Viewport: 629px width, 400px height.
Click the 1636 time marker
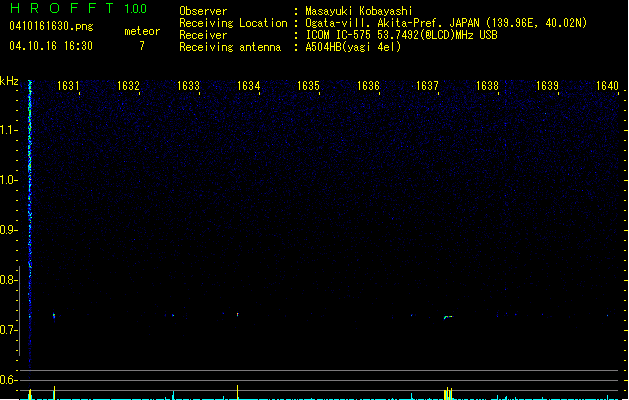pyautogui.click(x=368, y=86)
